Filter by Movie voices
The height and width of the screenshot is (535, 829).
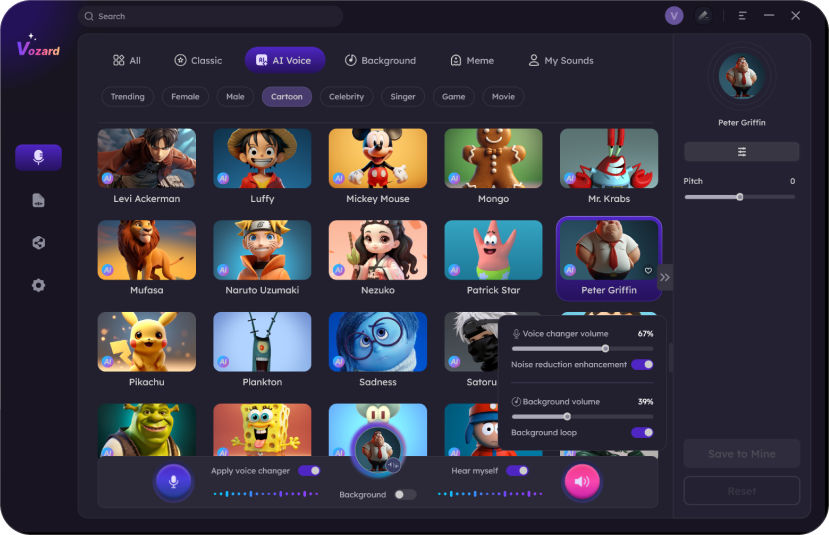(503, 97)
